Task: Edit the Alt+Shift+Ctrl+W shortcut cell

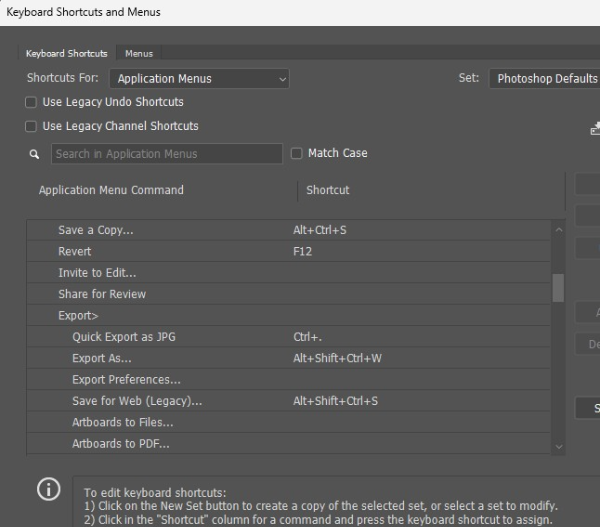Action: click(338, 359)
